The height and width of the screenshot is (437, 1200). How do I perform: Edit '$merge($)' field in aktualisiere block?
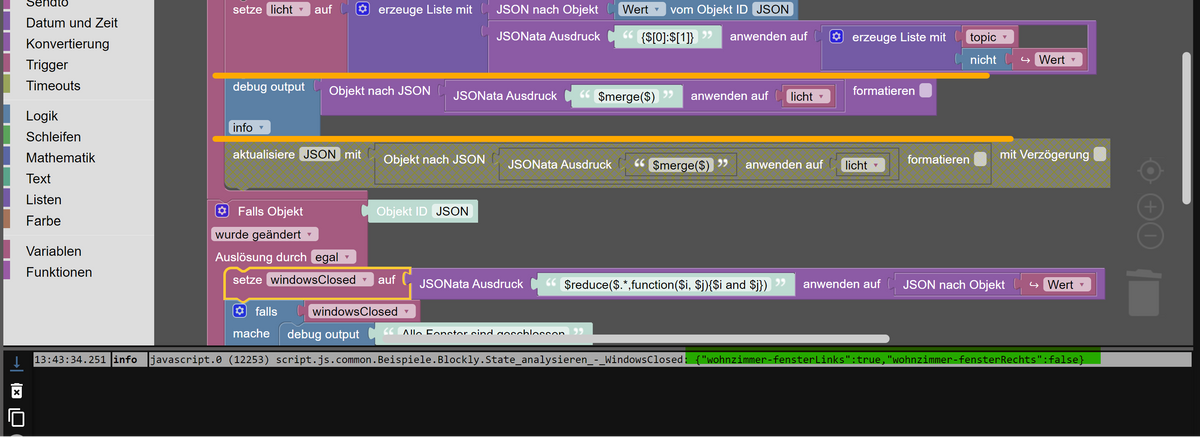680,165
